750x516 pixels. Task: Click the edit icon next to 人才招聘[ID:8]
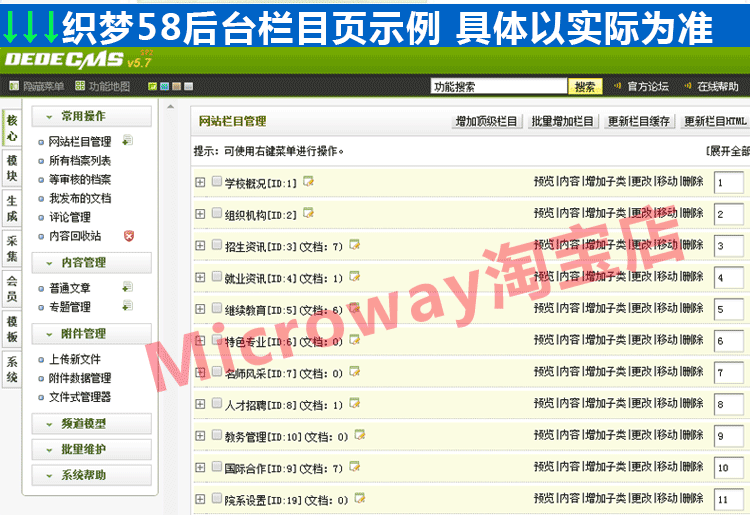pos(354,404)
